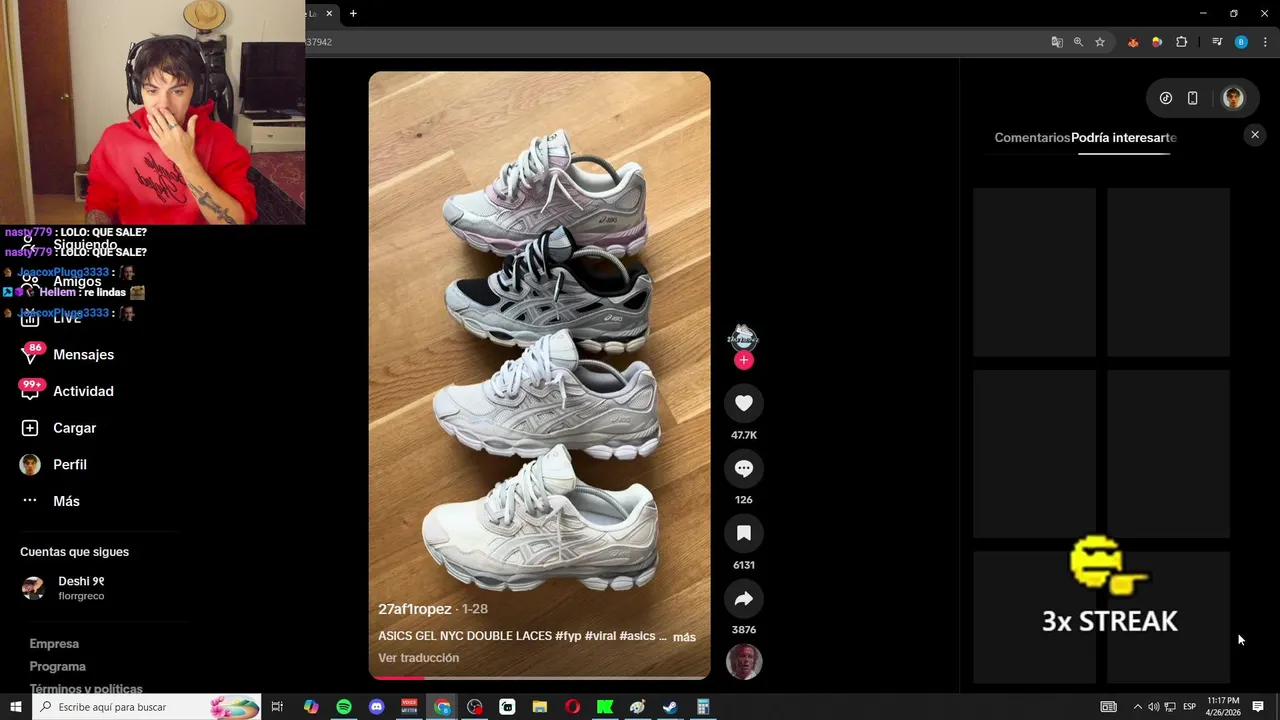Click Ver traducción under the caption
The image size is (1280, 720).
pyautogui.click(x=418, y=658)
